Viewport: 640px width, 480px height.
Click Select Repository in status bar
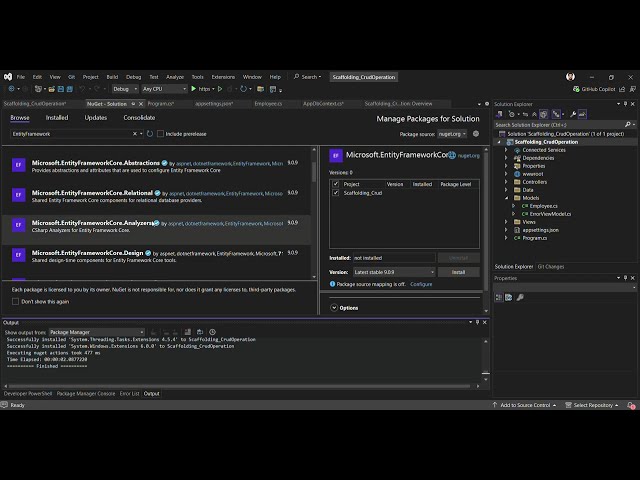pyautogui.click(x=591, y=405)
